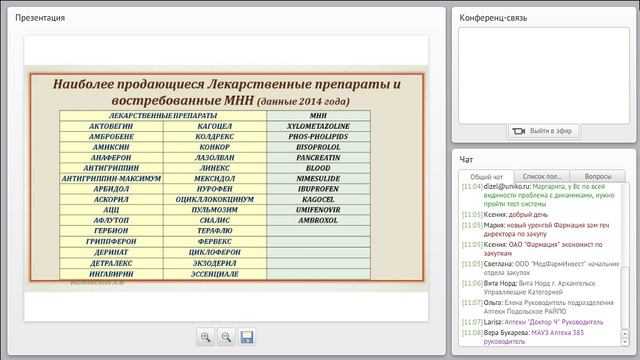The image size is (640, 360).
Task: Select the СИАЛИС table cell
Action: pyautogui.click(x=215, y=220)
